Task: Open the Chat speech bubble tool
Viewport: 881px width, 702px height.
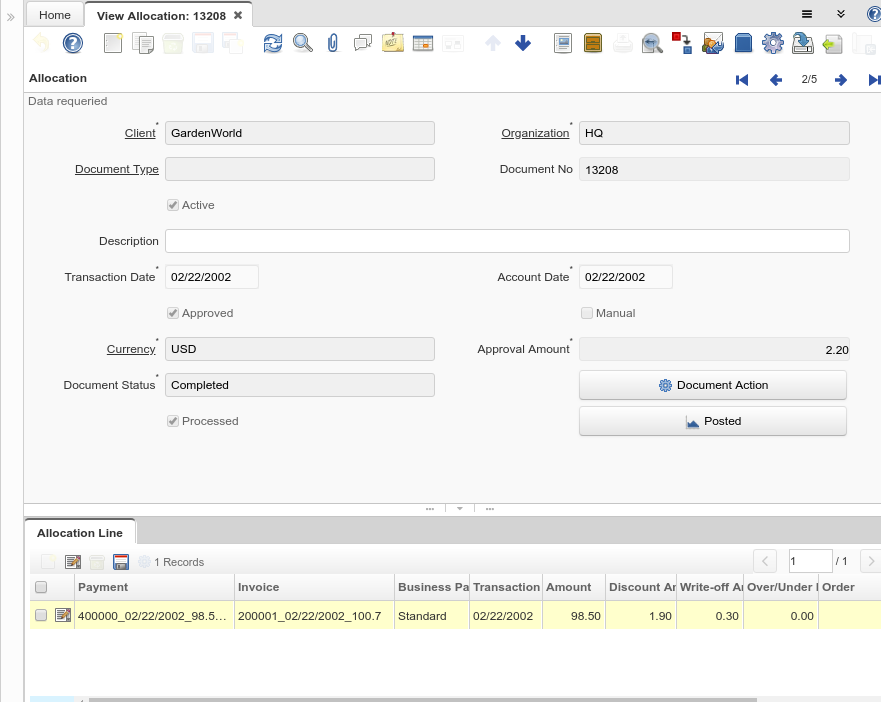Action: (x=363, y=43)
